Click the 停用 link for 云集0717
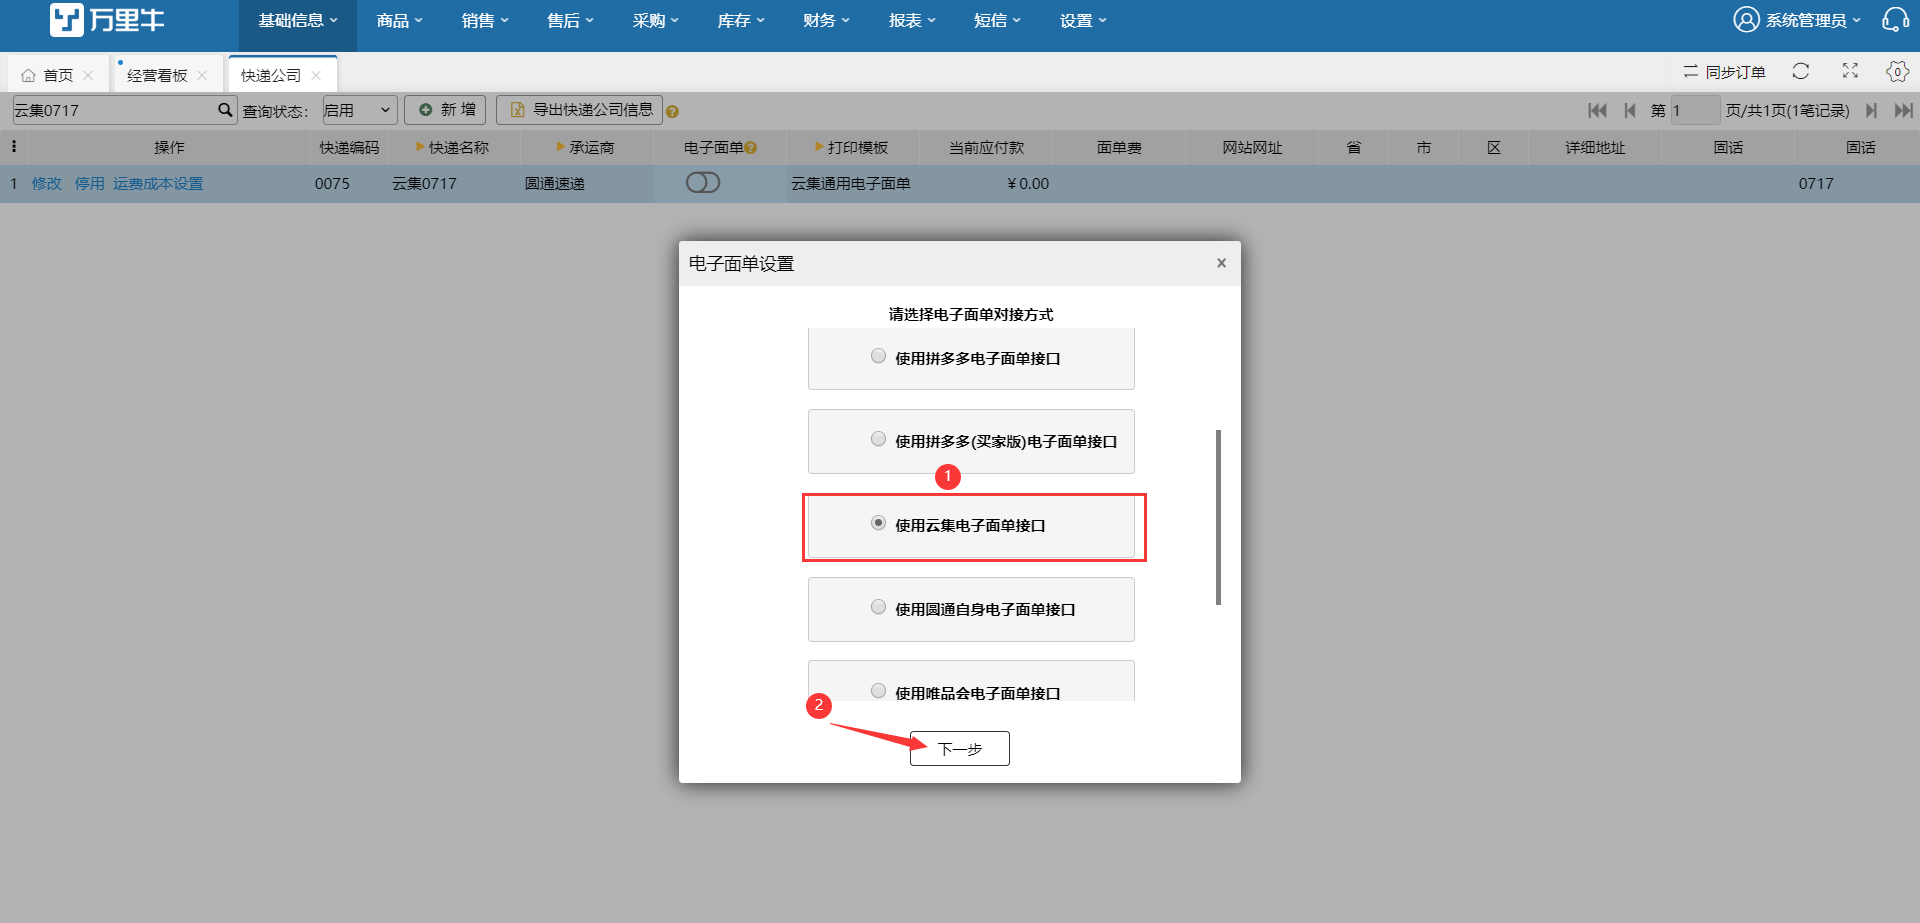Screen dimensions: 1920x923 point(90,184)
